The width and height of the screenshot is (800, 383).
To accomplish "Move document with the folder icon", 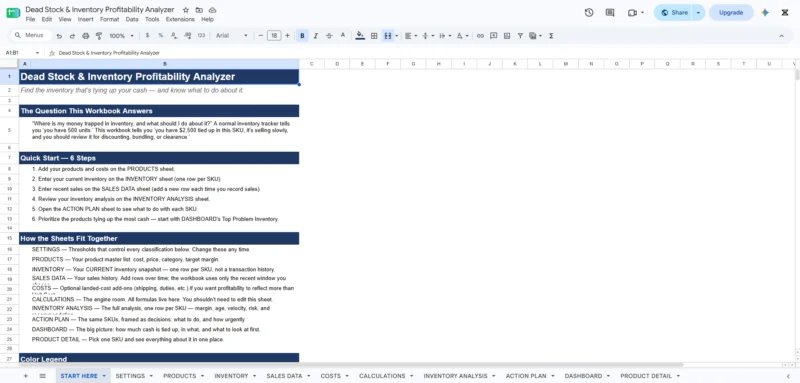I will [199, 10].
